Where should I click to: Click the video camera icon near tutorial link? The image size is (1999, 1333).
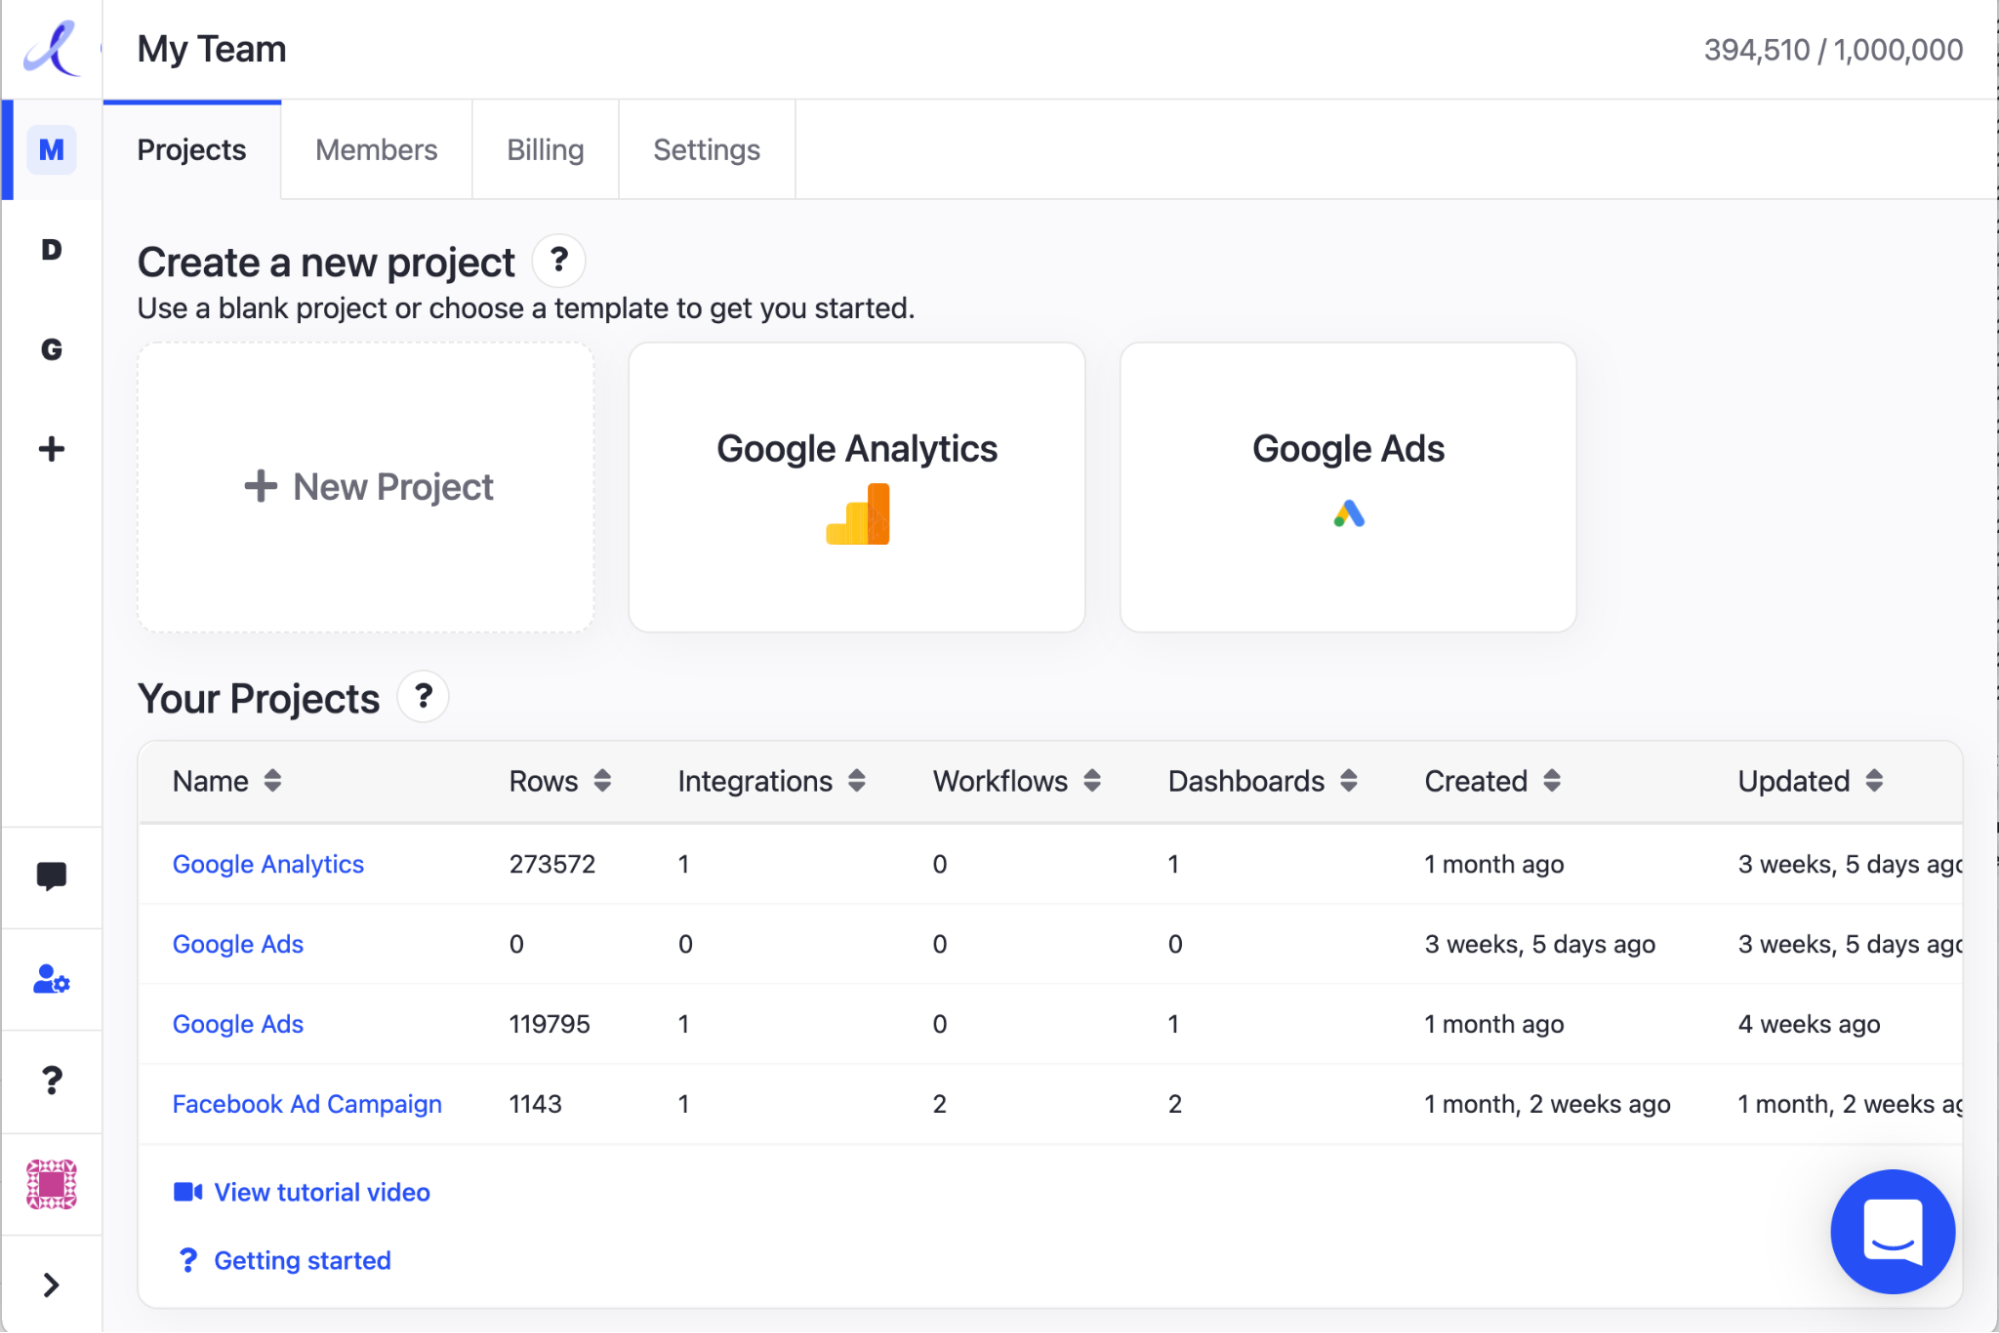pos(188,1192)
